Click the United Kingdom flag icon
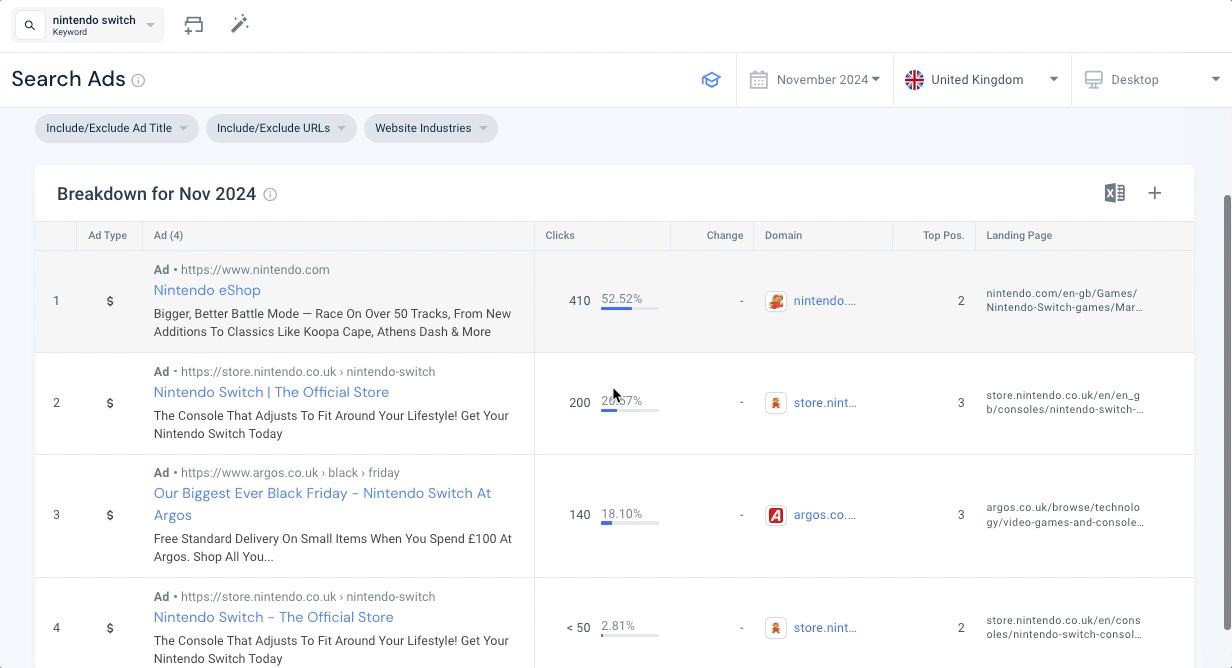The image size is (1232, 668). 914,80
